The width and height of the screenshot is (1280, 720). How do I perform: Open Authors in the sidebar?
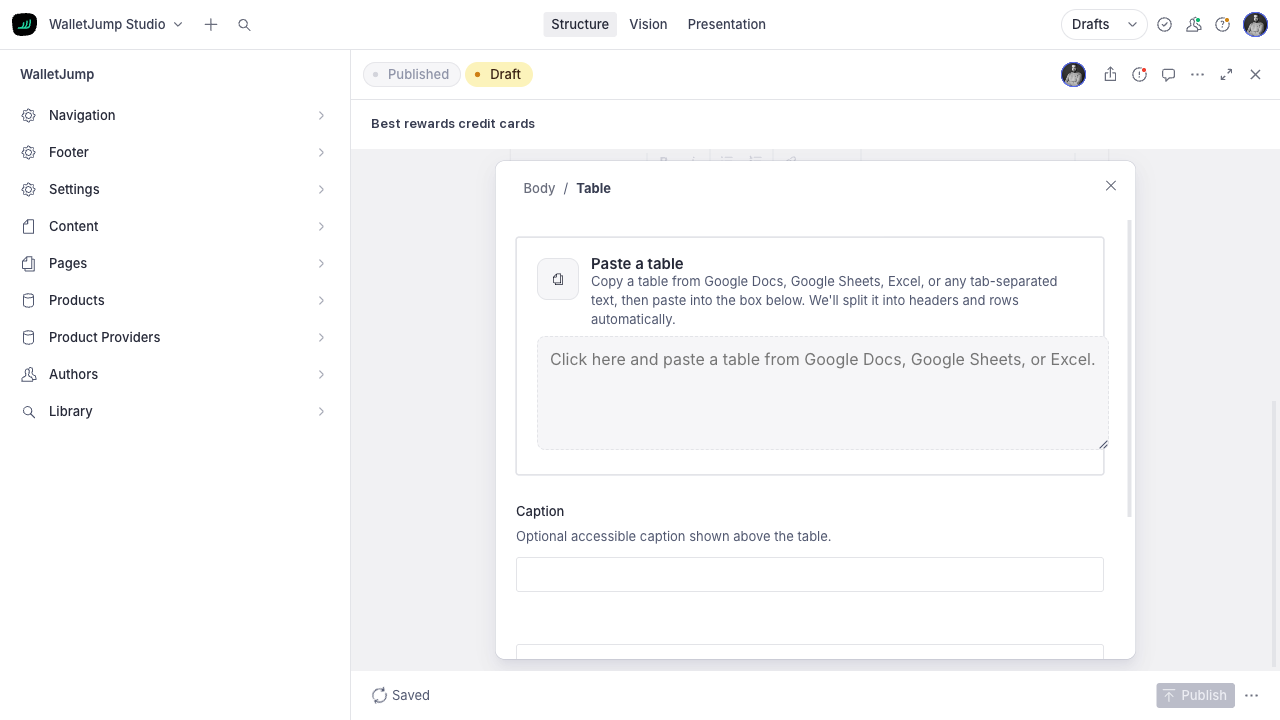(x=175, y=374)
